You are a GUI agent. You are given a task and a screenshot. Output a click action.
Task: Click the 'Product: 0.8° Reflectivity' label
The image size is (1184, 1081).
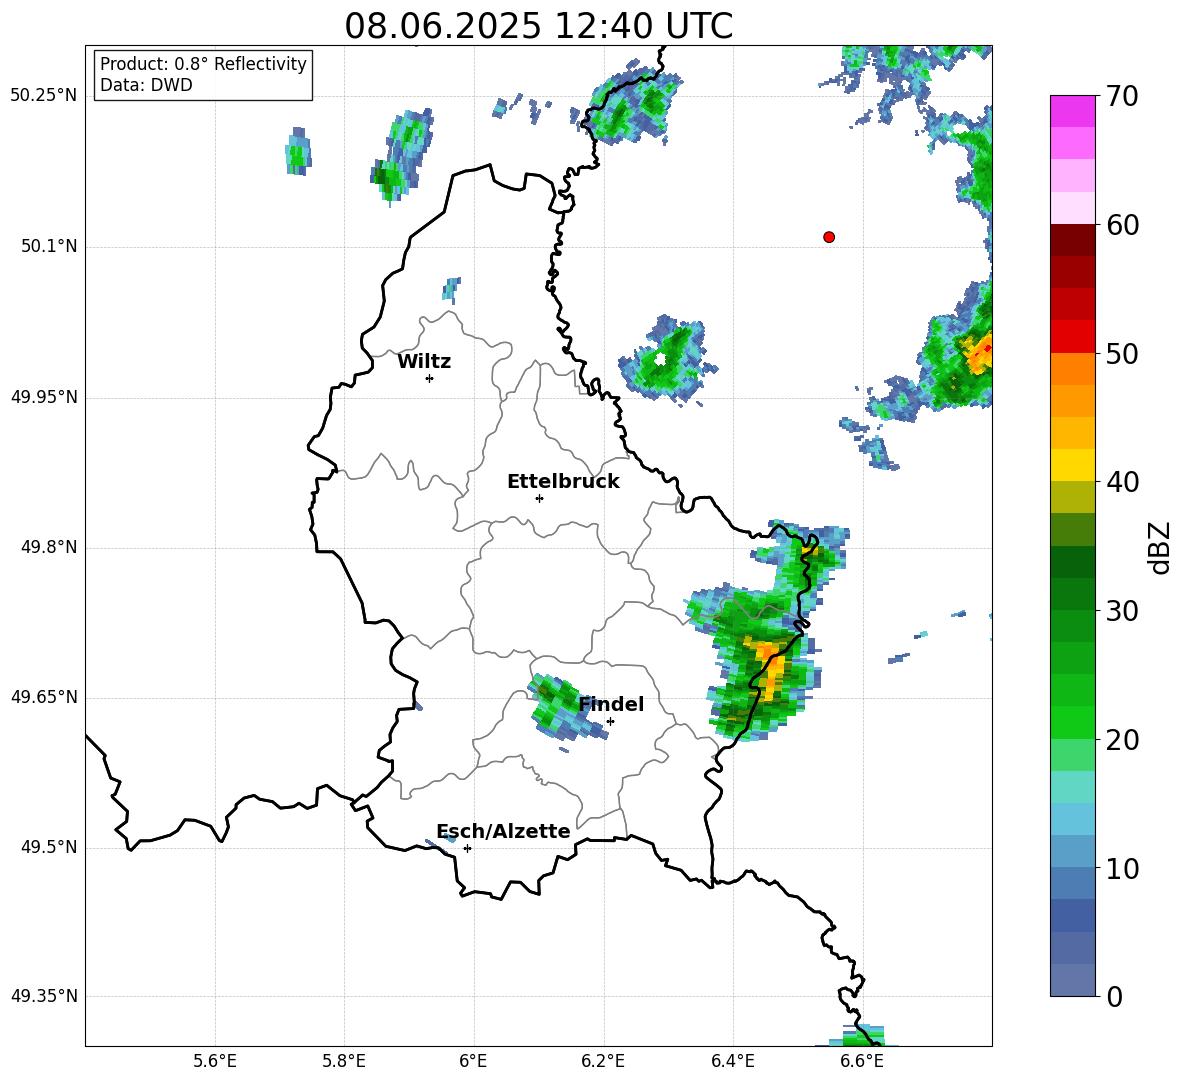tap(203, 64)
